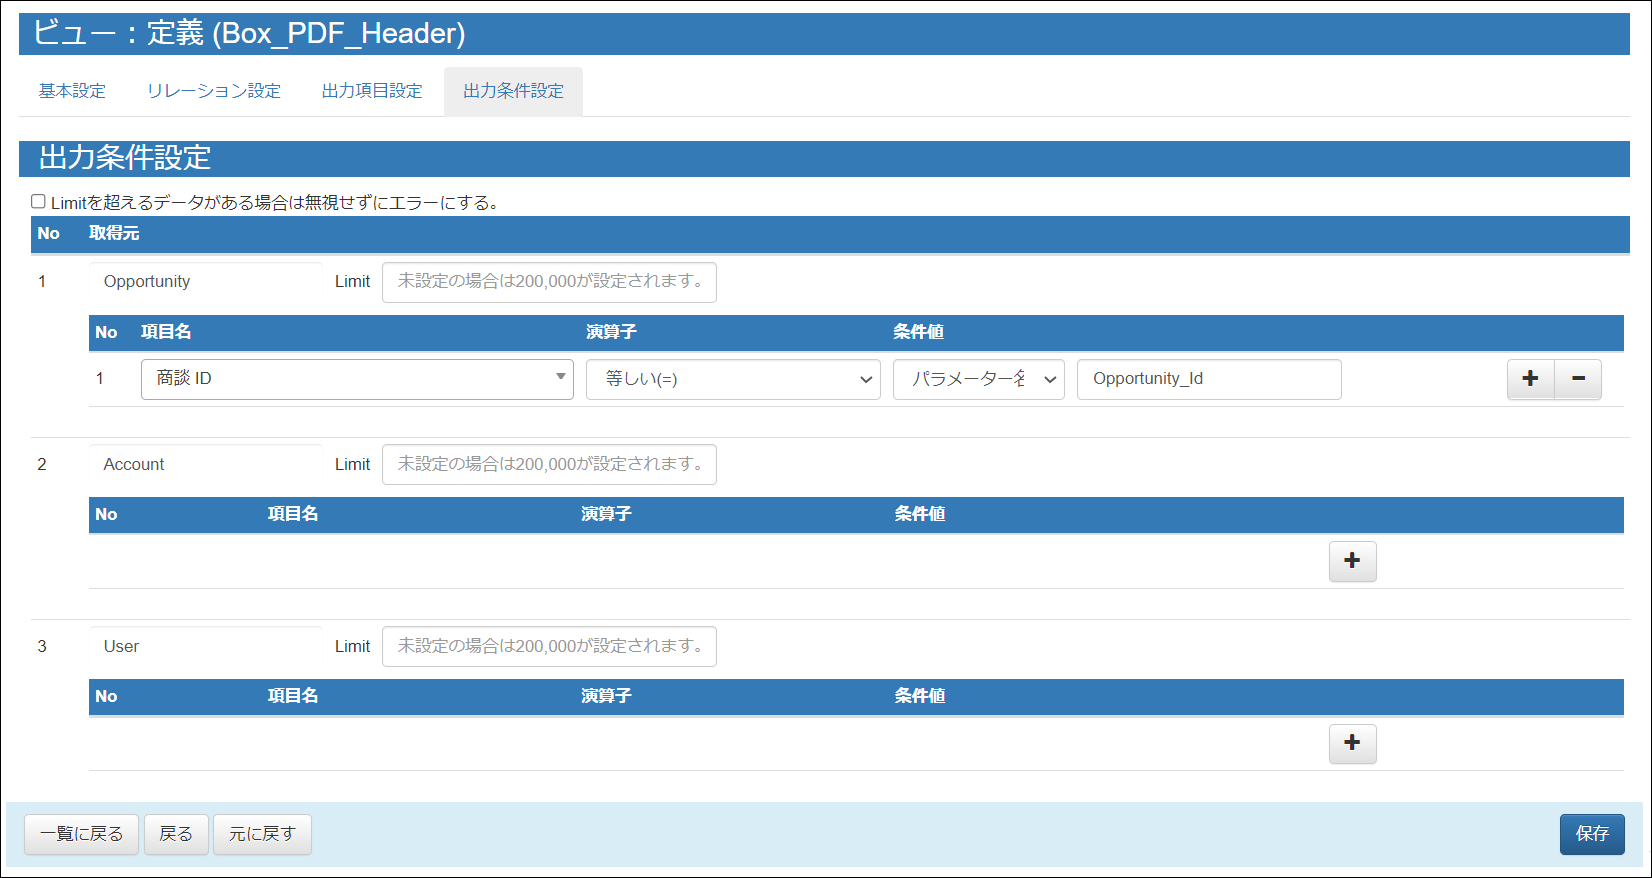Click the User Limit input field
1652x878 pixels.
(549, 646)
